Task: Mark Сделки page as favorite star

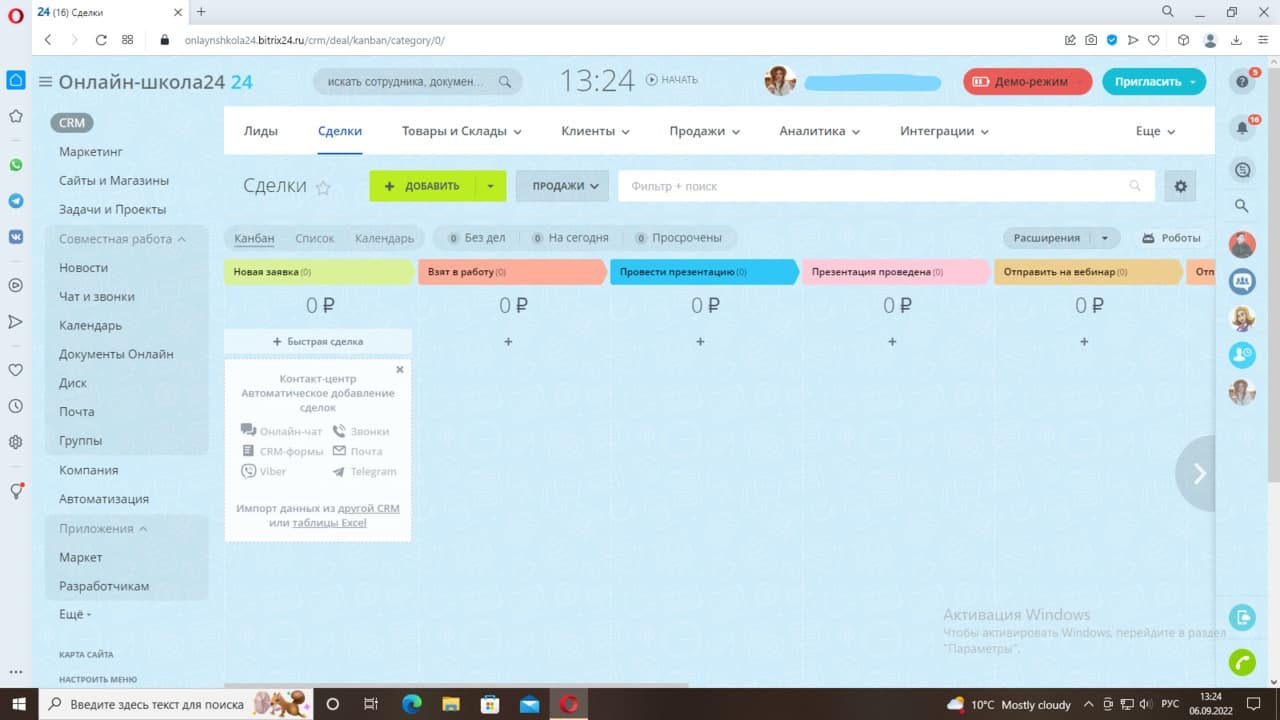Action: point(323,187)
